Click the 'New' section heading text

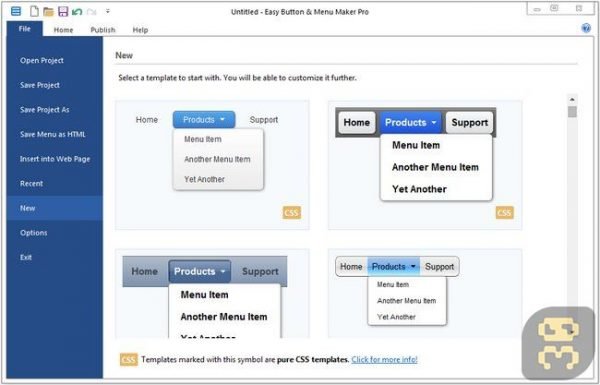tap(124, 55)
